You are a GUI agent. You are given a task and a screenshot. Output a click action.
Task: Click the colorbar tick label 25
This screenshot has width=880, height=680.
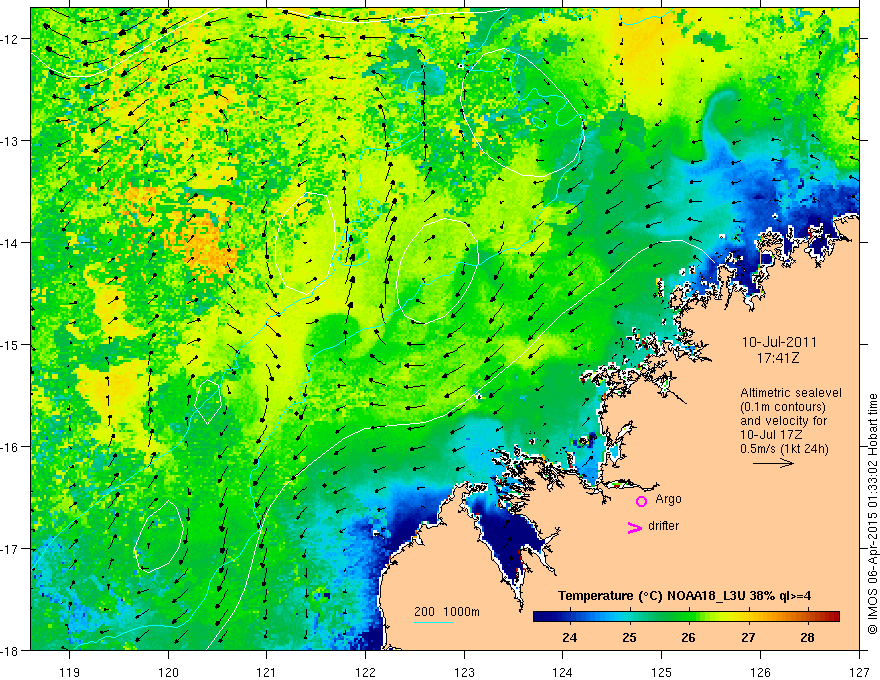pyautogui.click(x=629, y=637)
